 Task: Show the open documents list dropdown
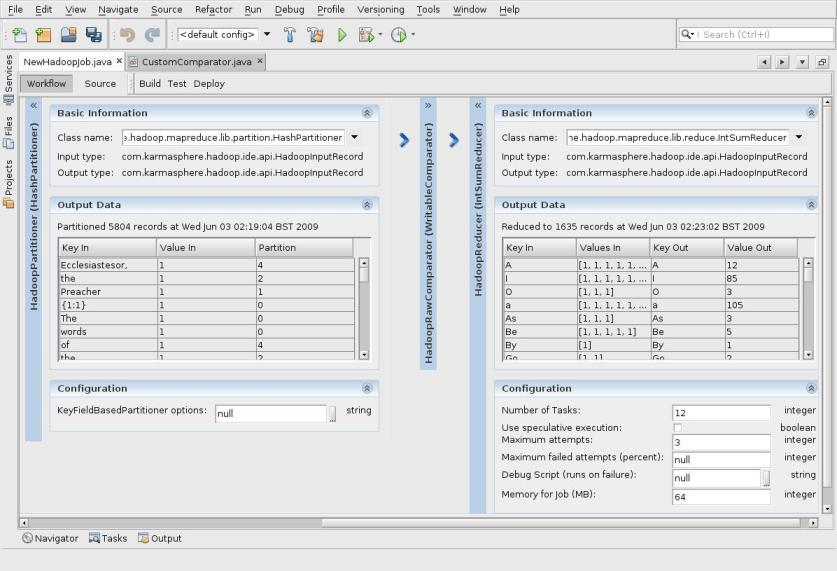click(x=802, y=62)
